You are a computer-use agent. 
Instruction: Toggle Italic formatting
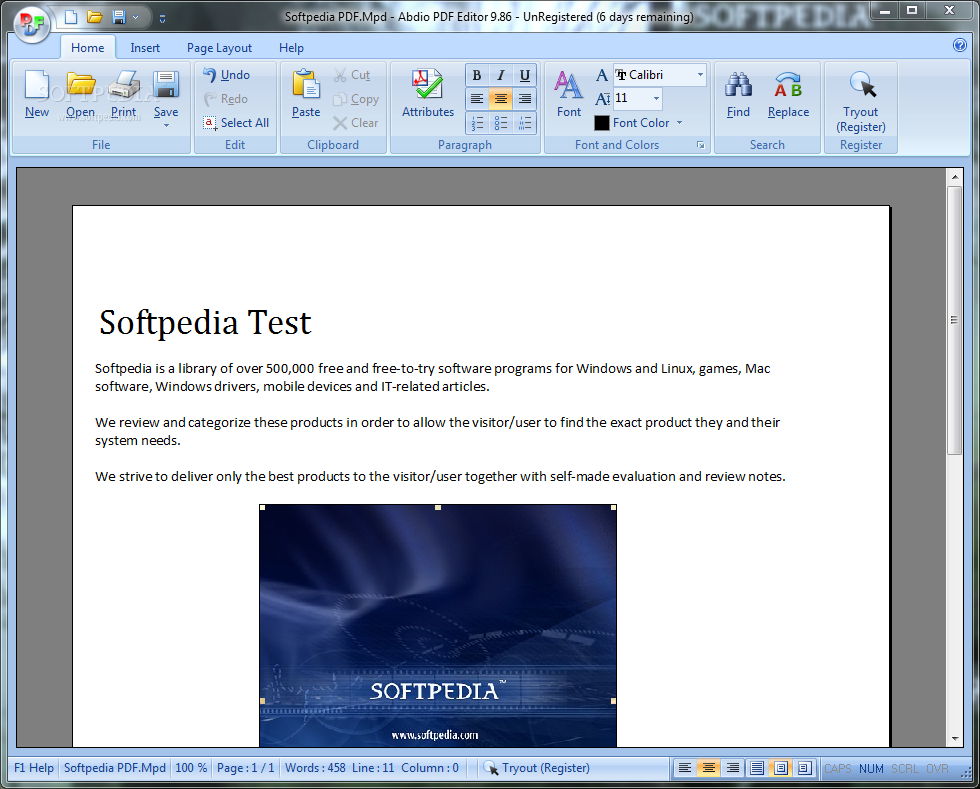coord(501,76)
